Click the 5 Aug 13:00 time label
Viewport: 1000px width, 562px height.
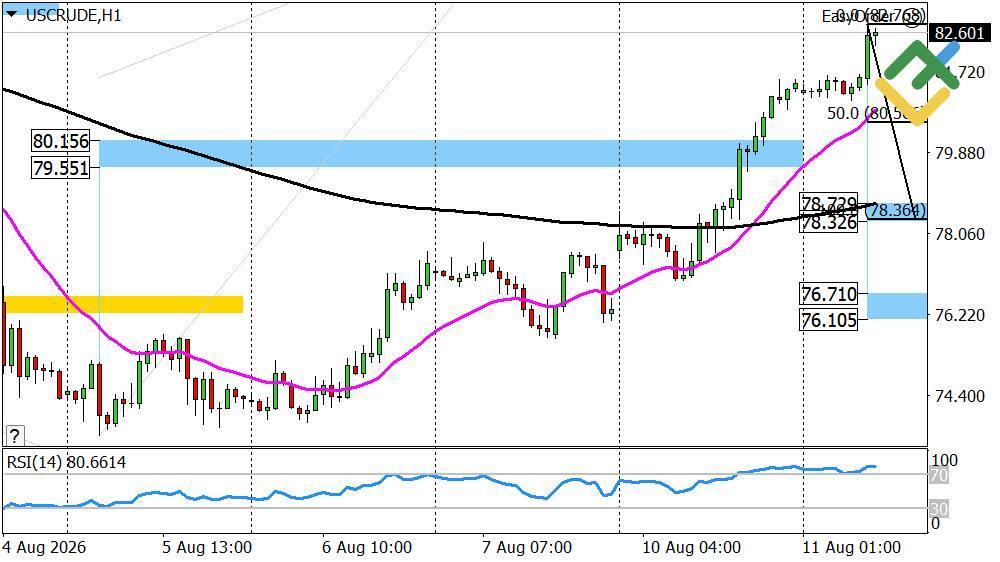pos(207,547)
